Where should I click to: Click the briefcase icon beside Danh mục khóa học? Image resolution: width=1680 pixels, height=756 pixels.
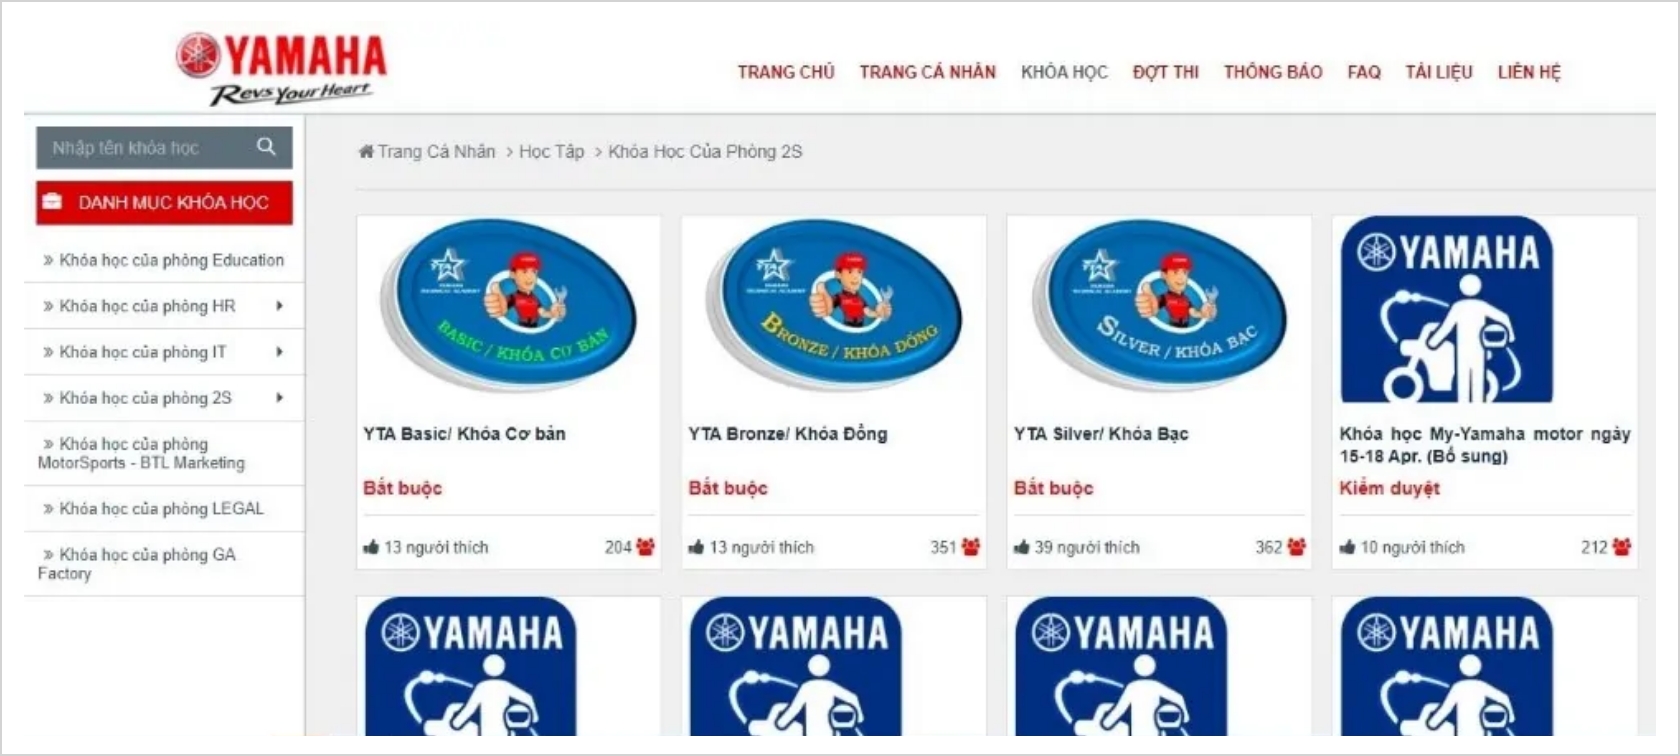[52, 202]
